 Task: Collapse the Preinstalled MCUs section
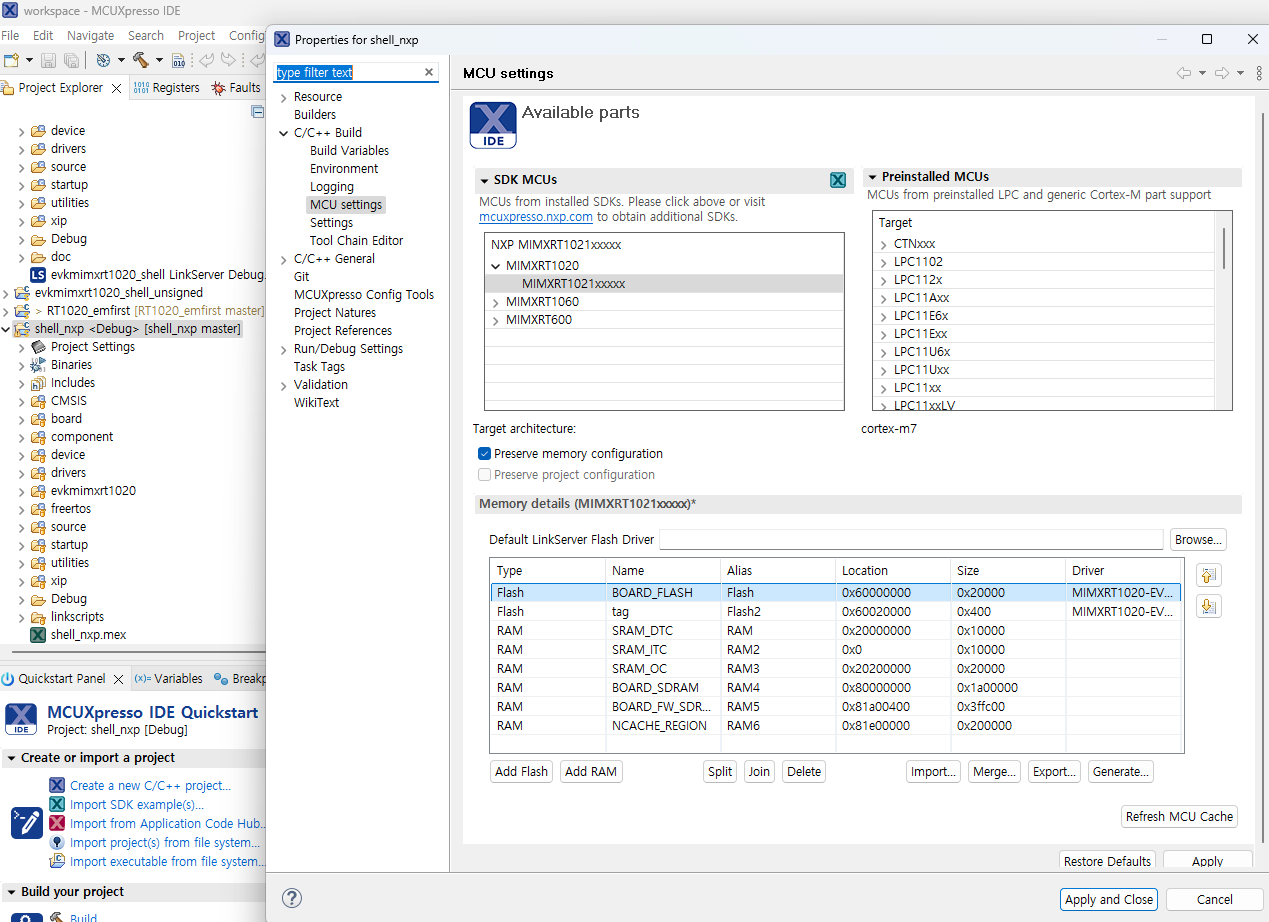[x=872, y=177]
